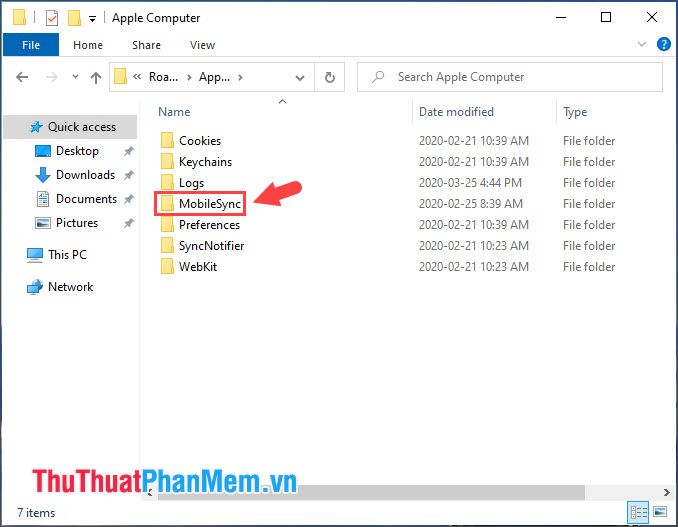678x527 pixels.
Task: Select This PC in navigation pane
Action: (x=67, y=255)
